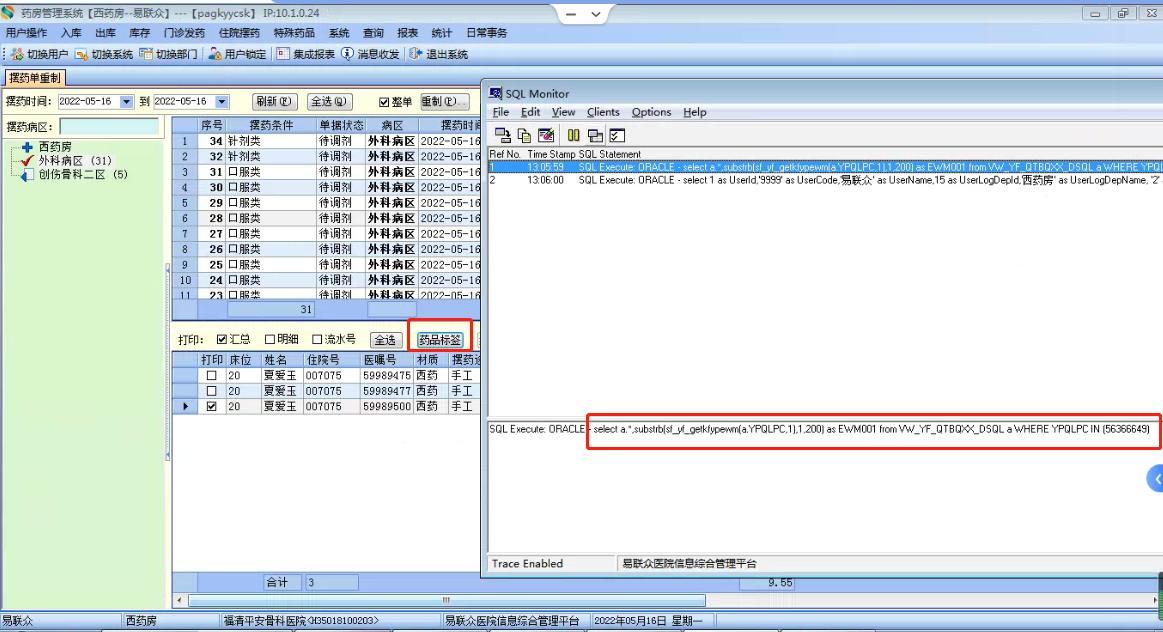Open the File menu in SQL Monitor
Image resolution: width=1163 pixels, height=632 pixels.
(501, 112)
